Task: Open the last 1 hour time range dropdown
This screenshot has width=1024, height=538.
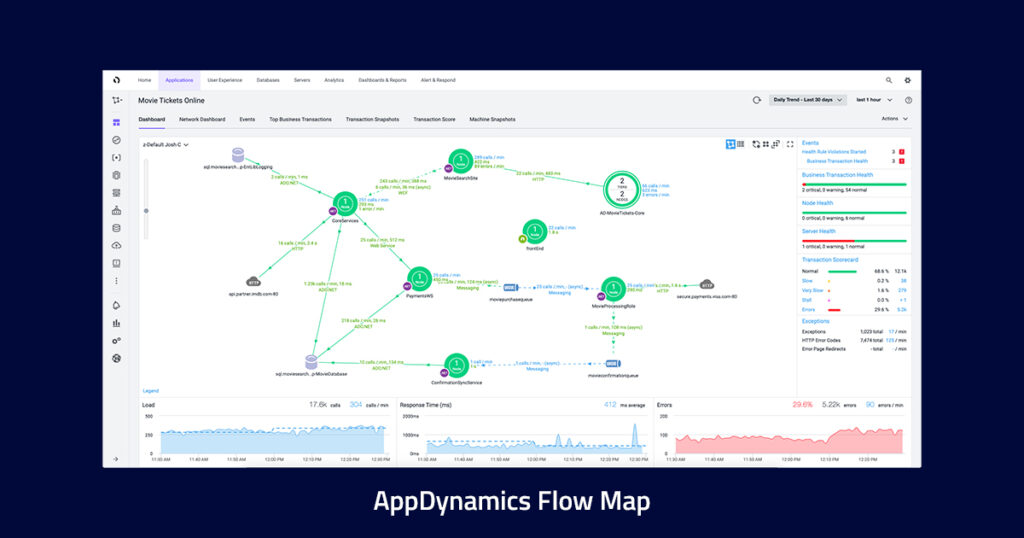Action: click(x=874, y=100)
